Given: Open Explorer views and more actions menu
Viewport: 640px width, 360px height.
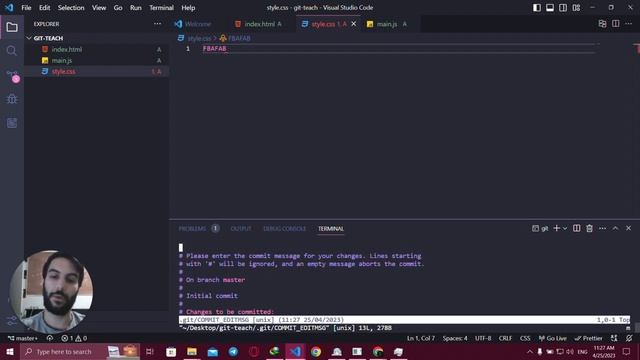Looking at the screenshot, I should pyautogui.click(x=158, y=24).
